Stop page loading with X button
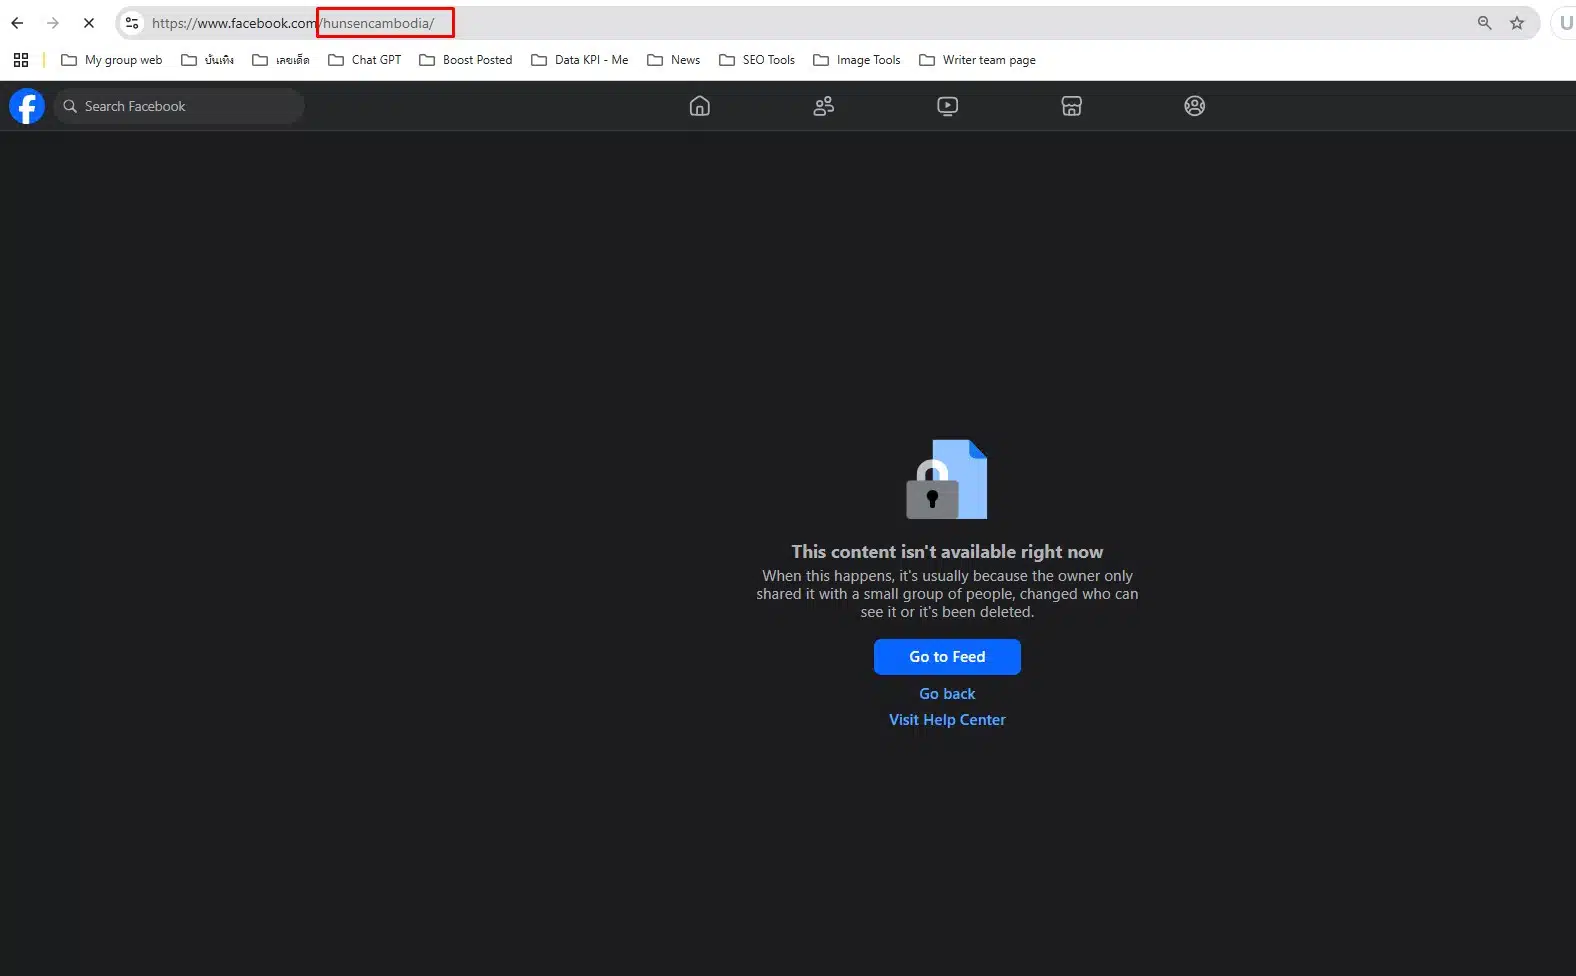The image size is (1576, 976). tap(88, 23)
